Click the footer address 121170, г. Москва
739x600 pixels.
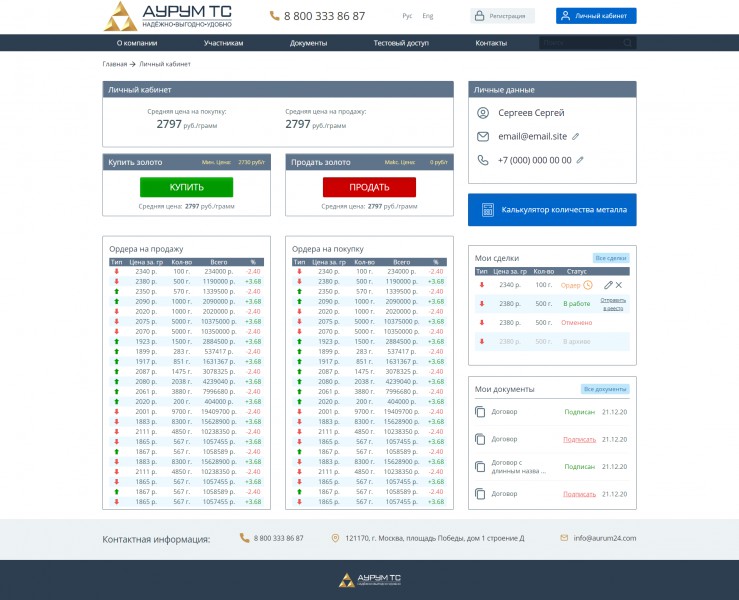pyautogui.click(x=435, y=538)
